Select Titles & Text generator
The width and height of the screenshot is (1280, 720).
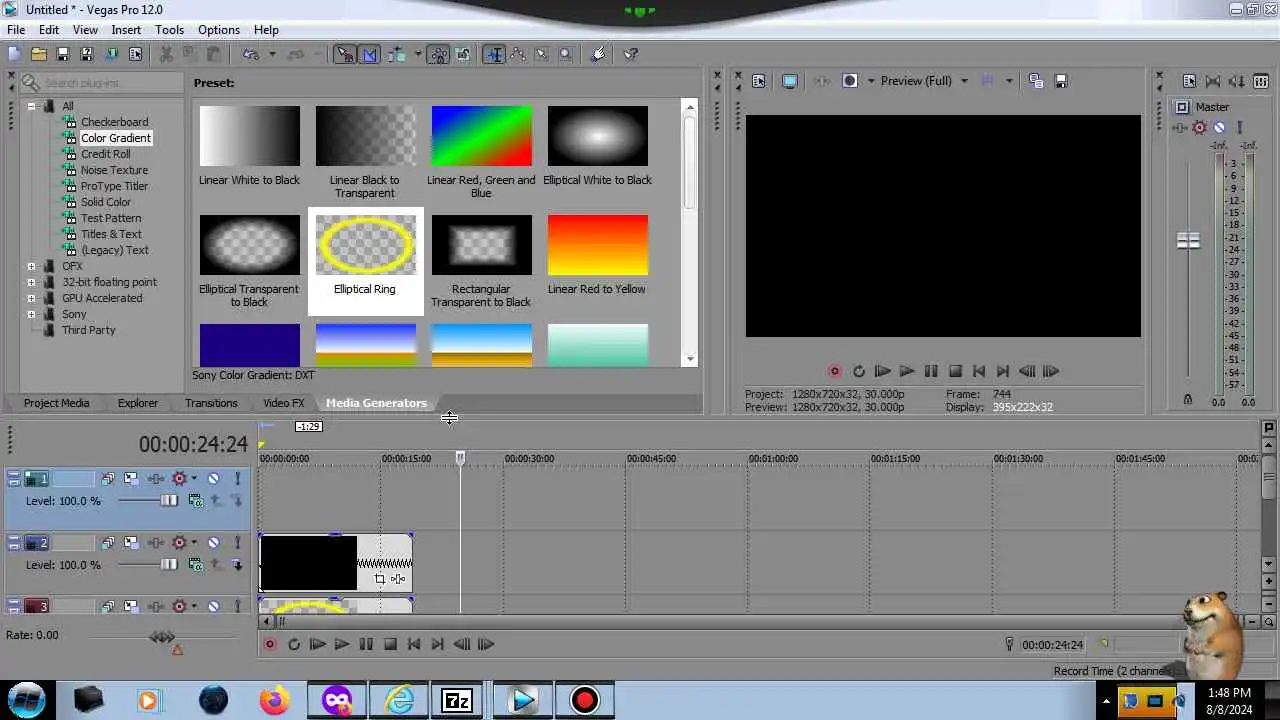pos(111,234)
